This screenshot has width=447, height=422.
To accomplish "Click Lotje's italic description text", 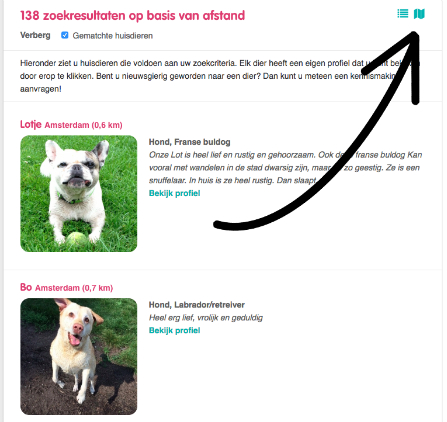I will [x=285, y=168].
